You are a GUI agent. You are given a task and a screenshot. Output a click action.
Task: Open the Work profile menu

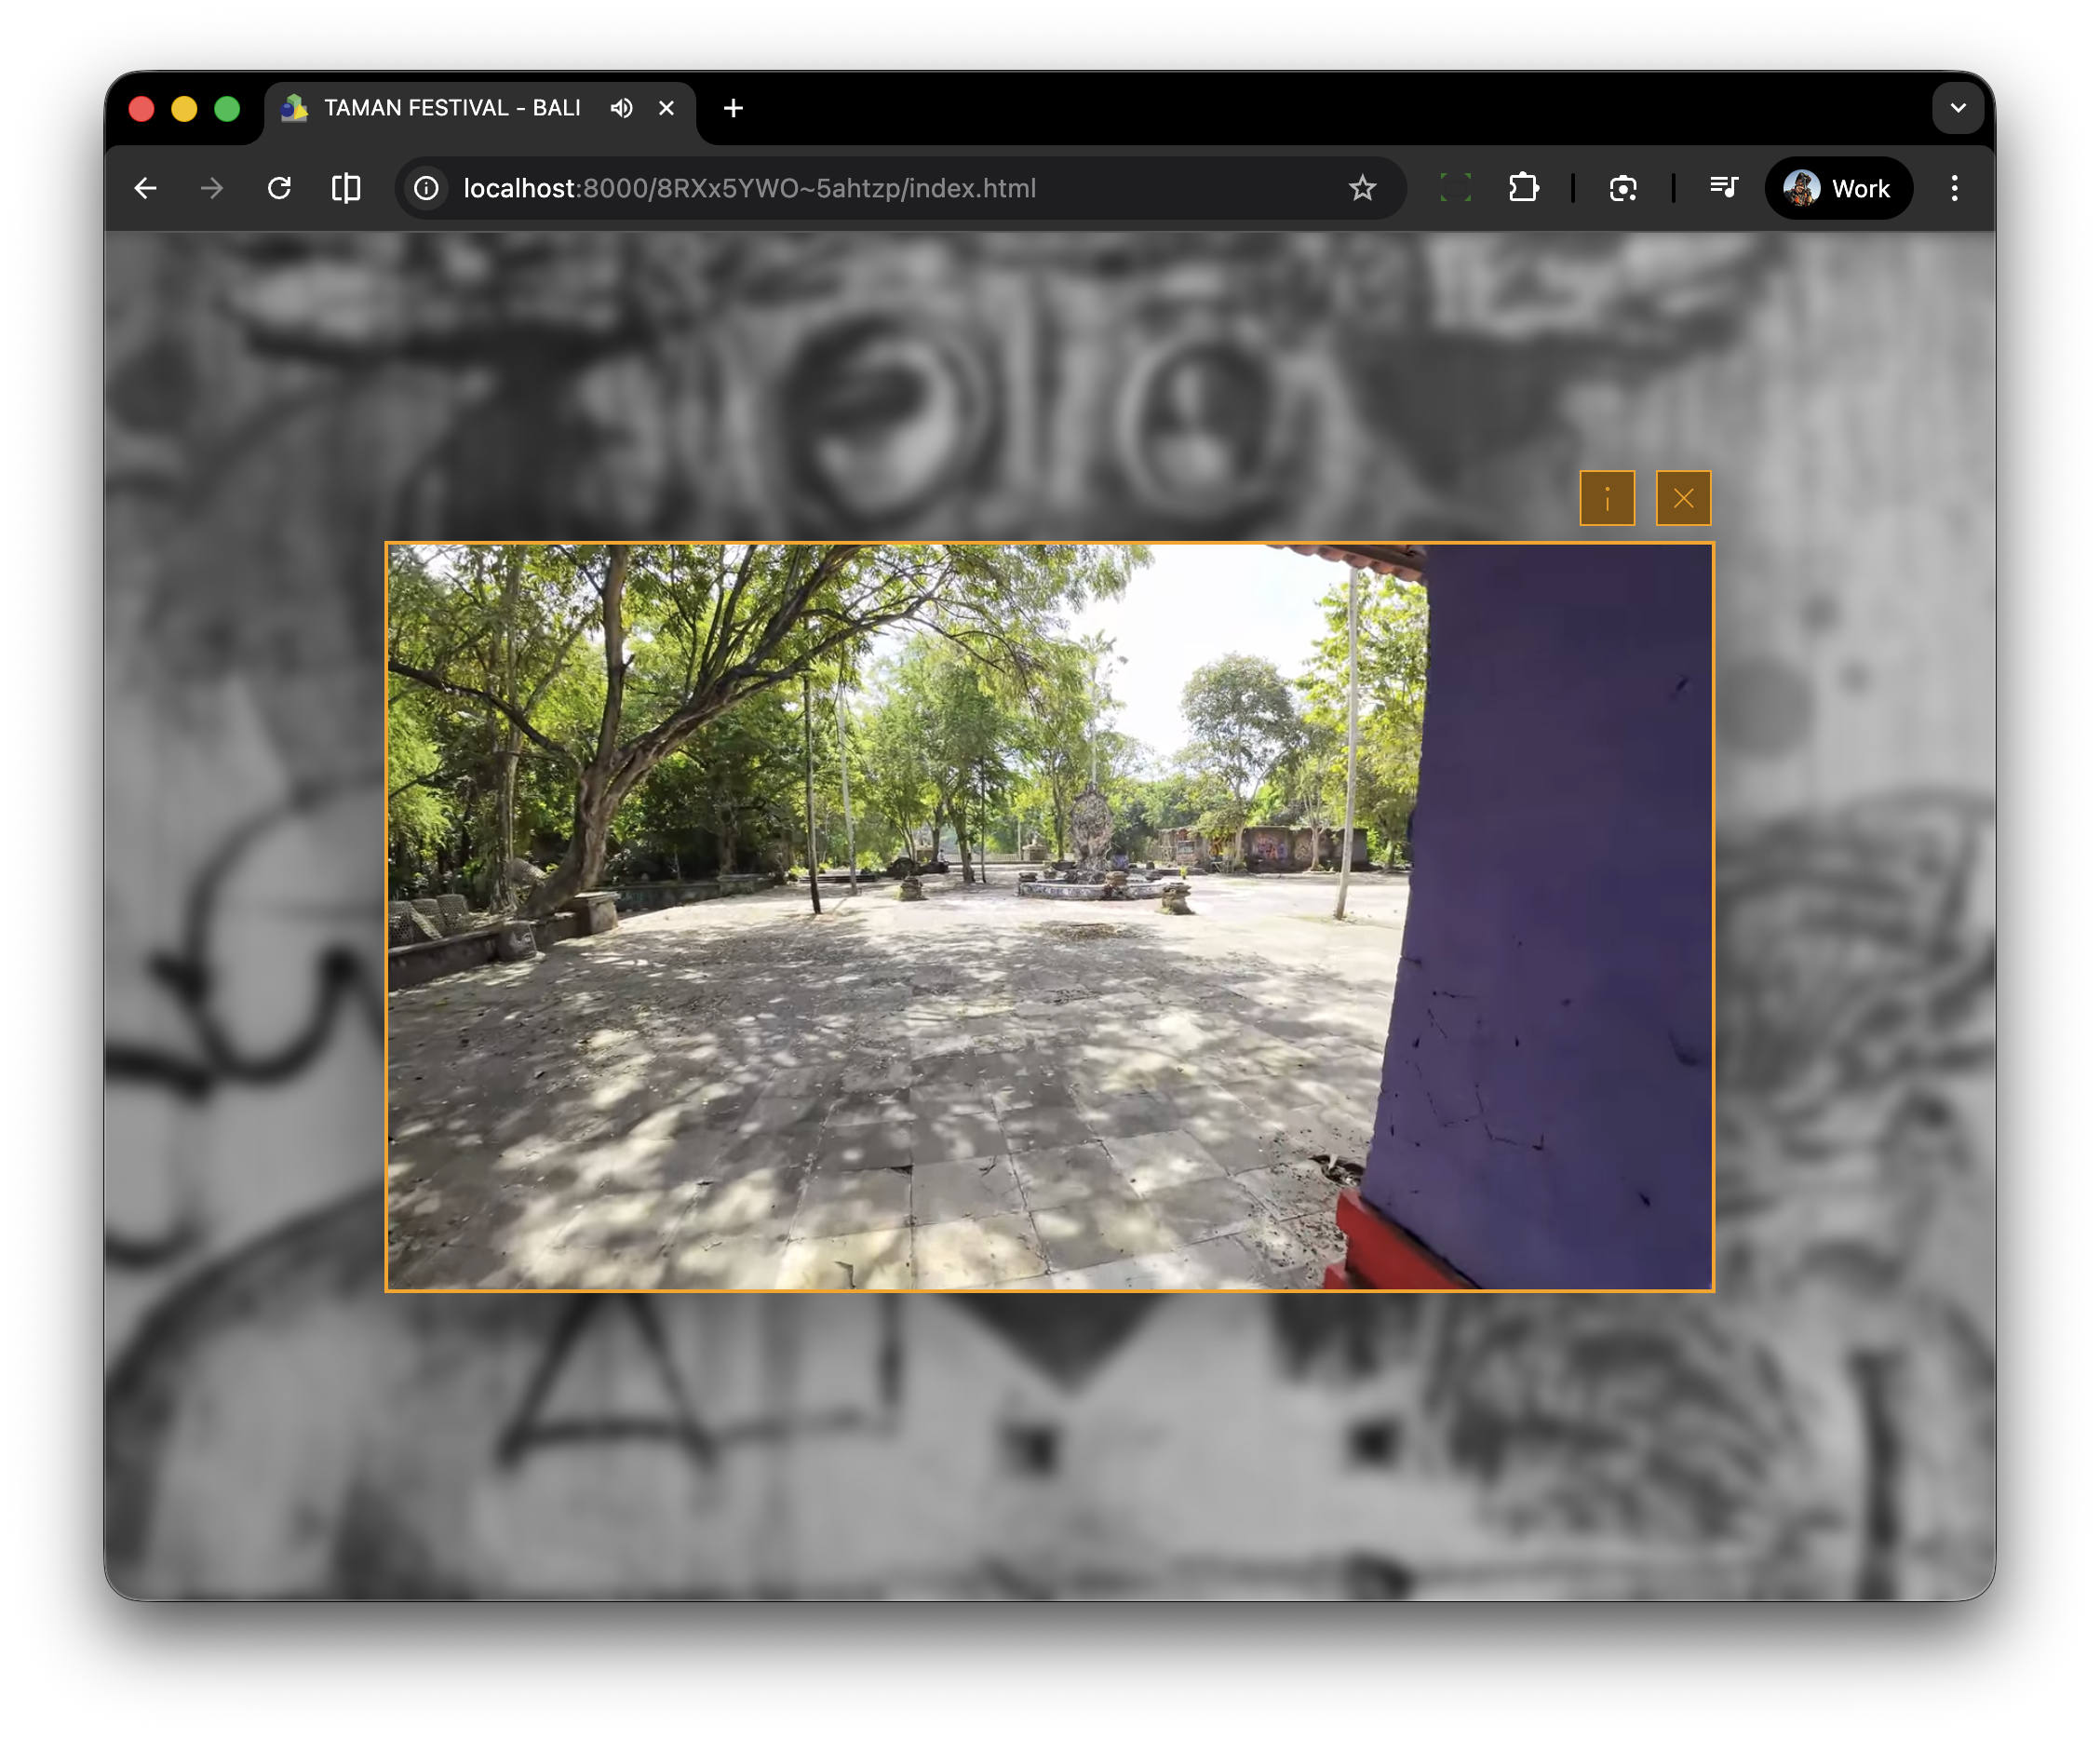pyautogui.click(x=1838, y=188)
